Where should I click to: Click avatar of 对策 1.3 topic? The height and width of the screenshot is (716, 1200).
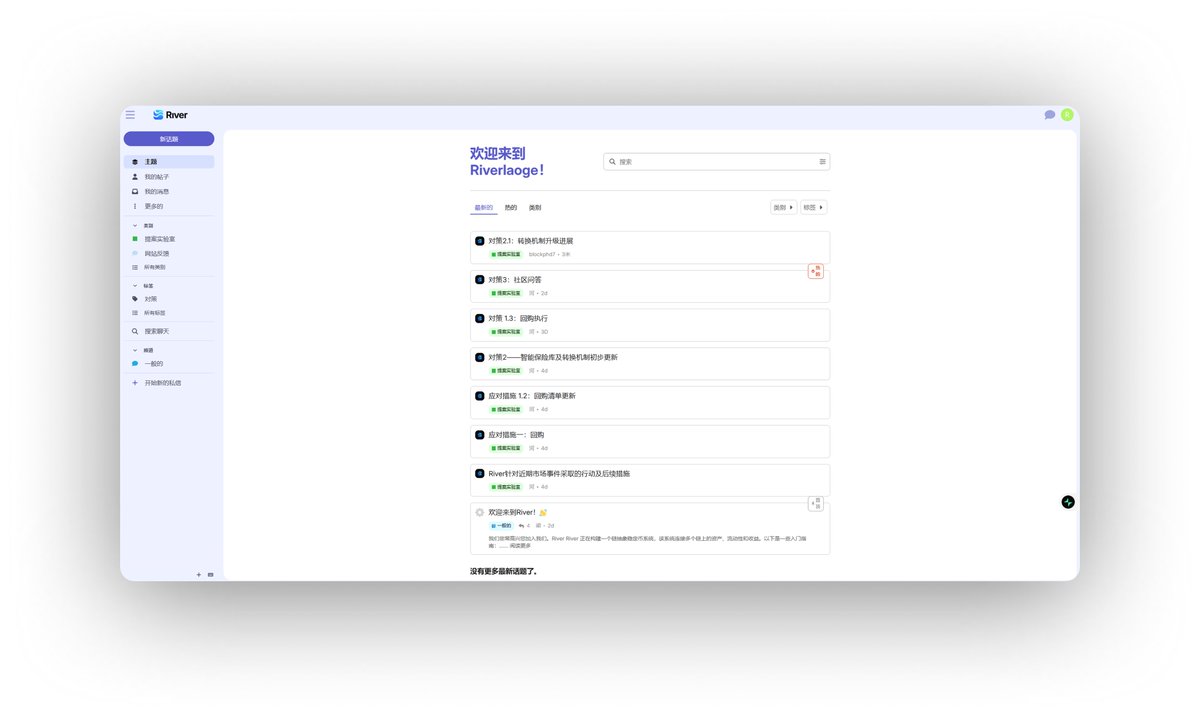coord(480,319)
